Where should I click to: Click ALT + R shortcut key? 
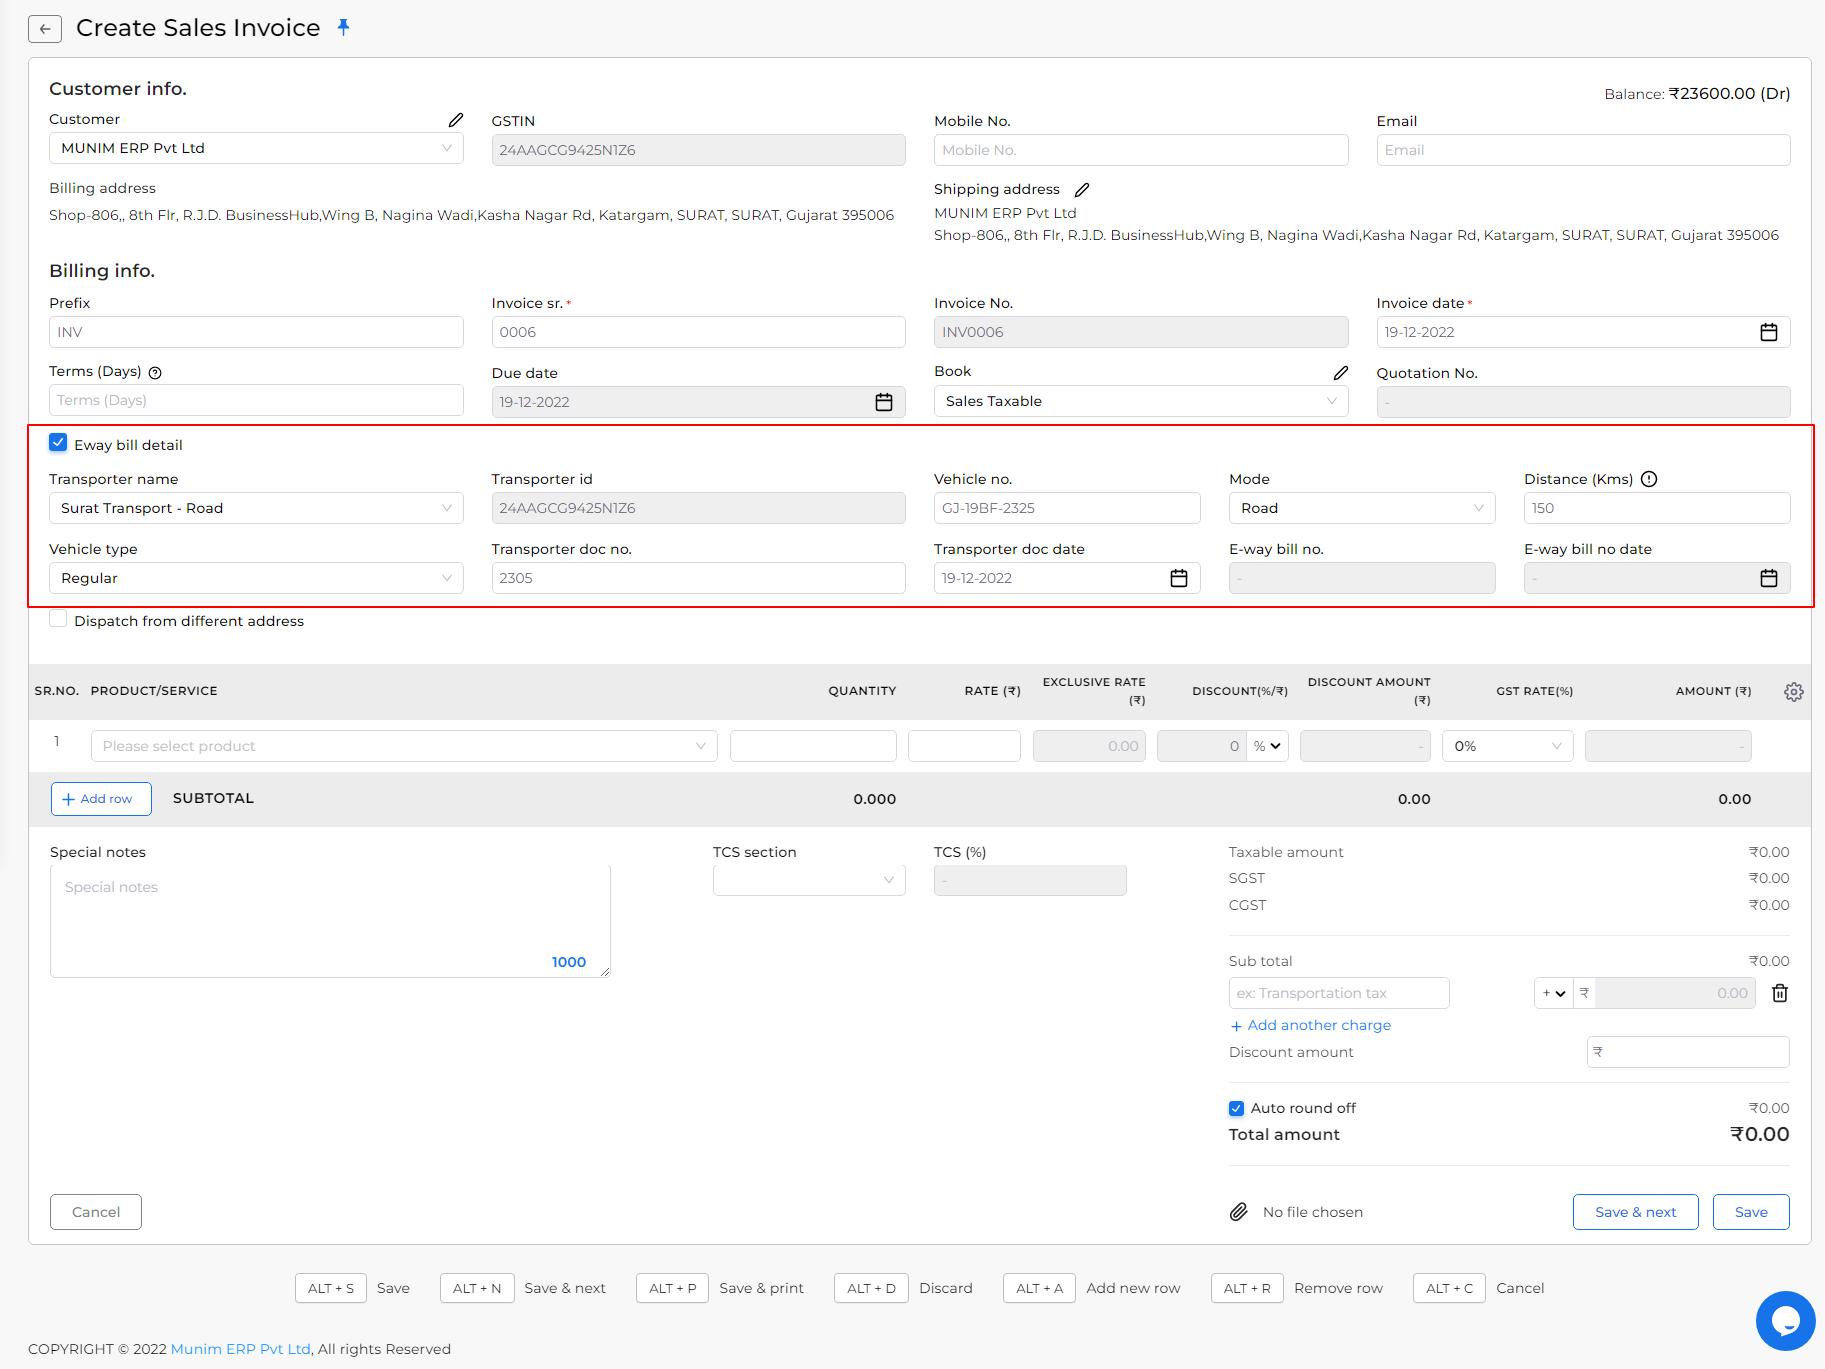click(1248, 1288)
